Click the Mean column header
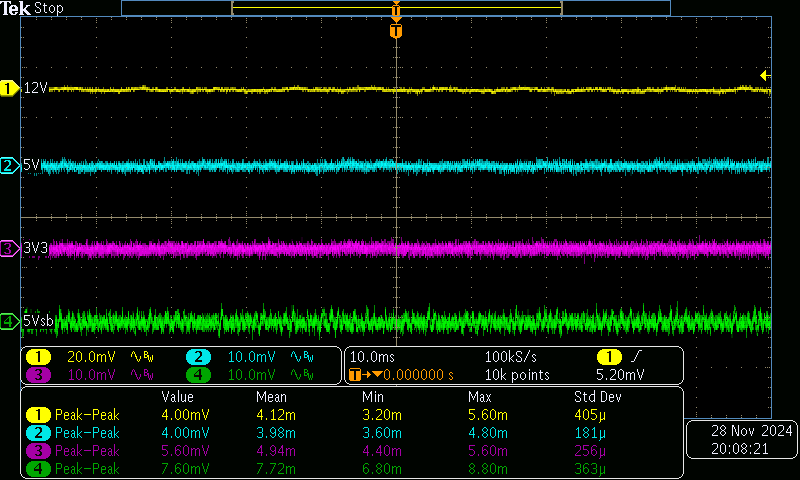Screen dimensions: 800x480 tap(271, 397)
